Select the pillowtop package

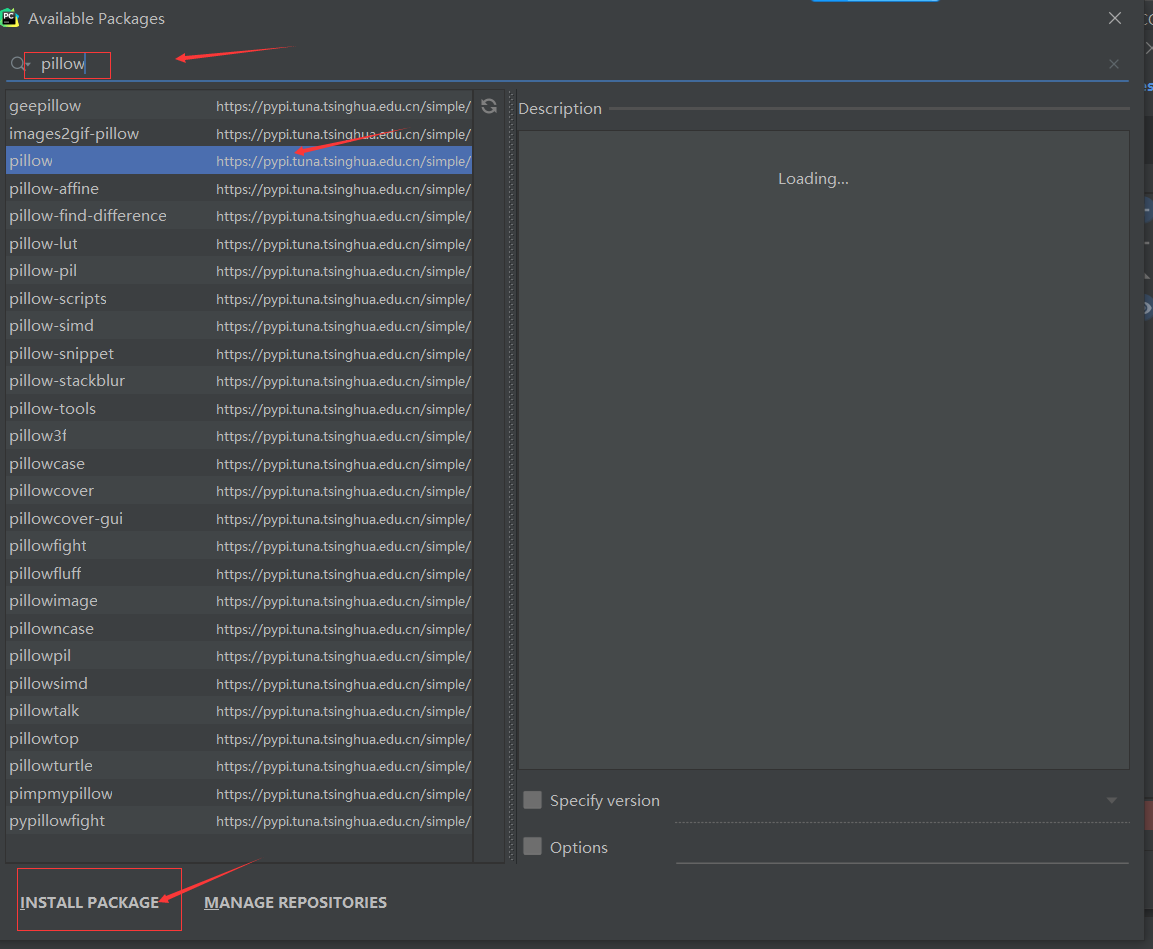coord(239,739)
